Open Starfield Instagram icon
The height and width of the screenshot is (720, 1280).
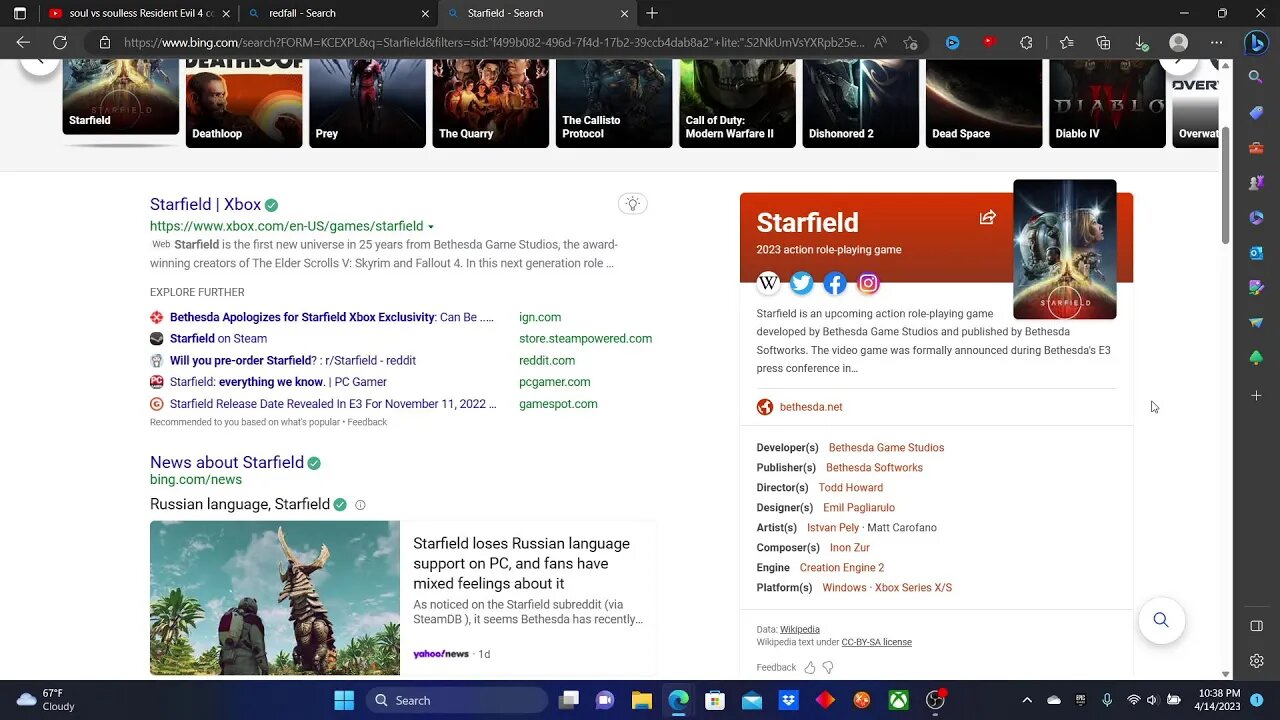(868, 283)
